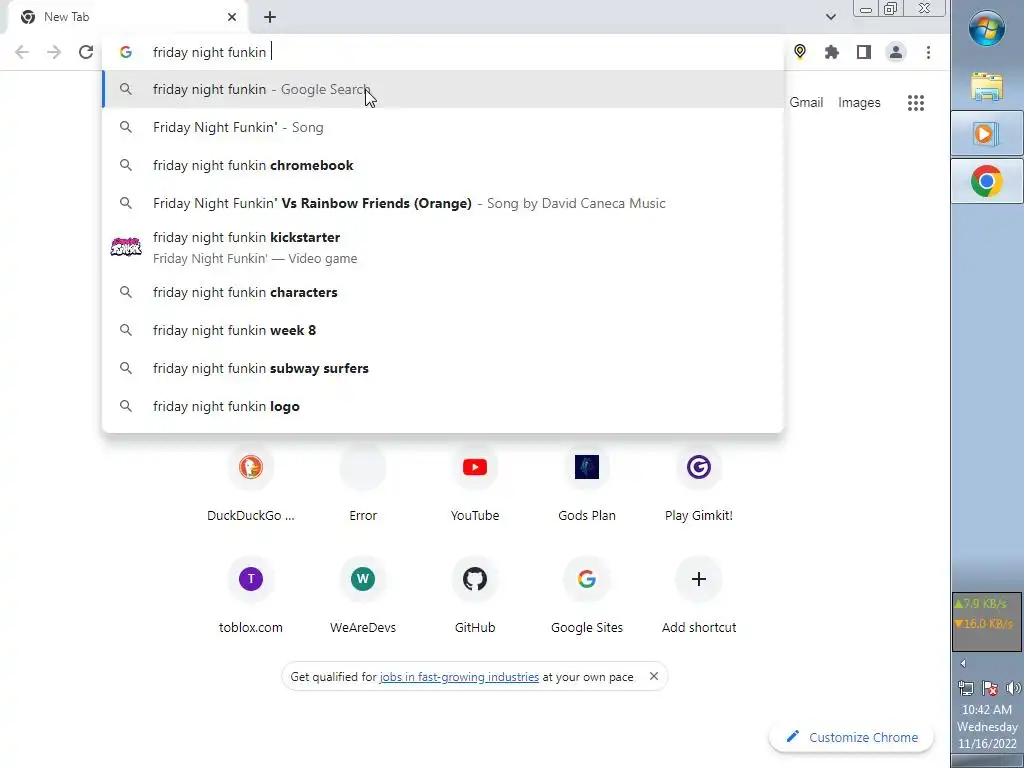Pick the 'friday night funkin chromebook' suggestion
The image size is (1024, 768).
pyautogui.click(x=443, y=165)
